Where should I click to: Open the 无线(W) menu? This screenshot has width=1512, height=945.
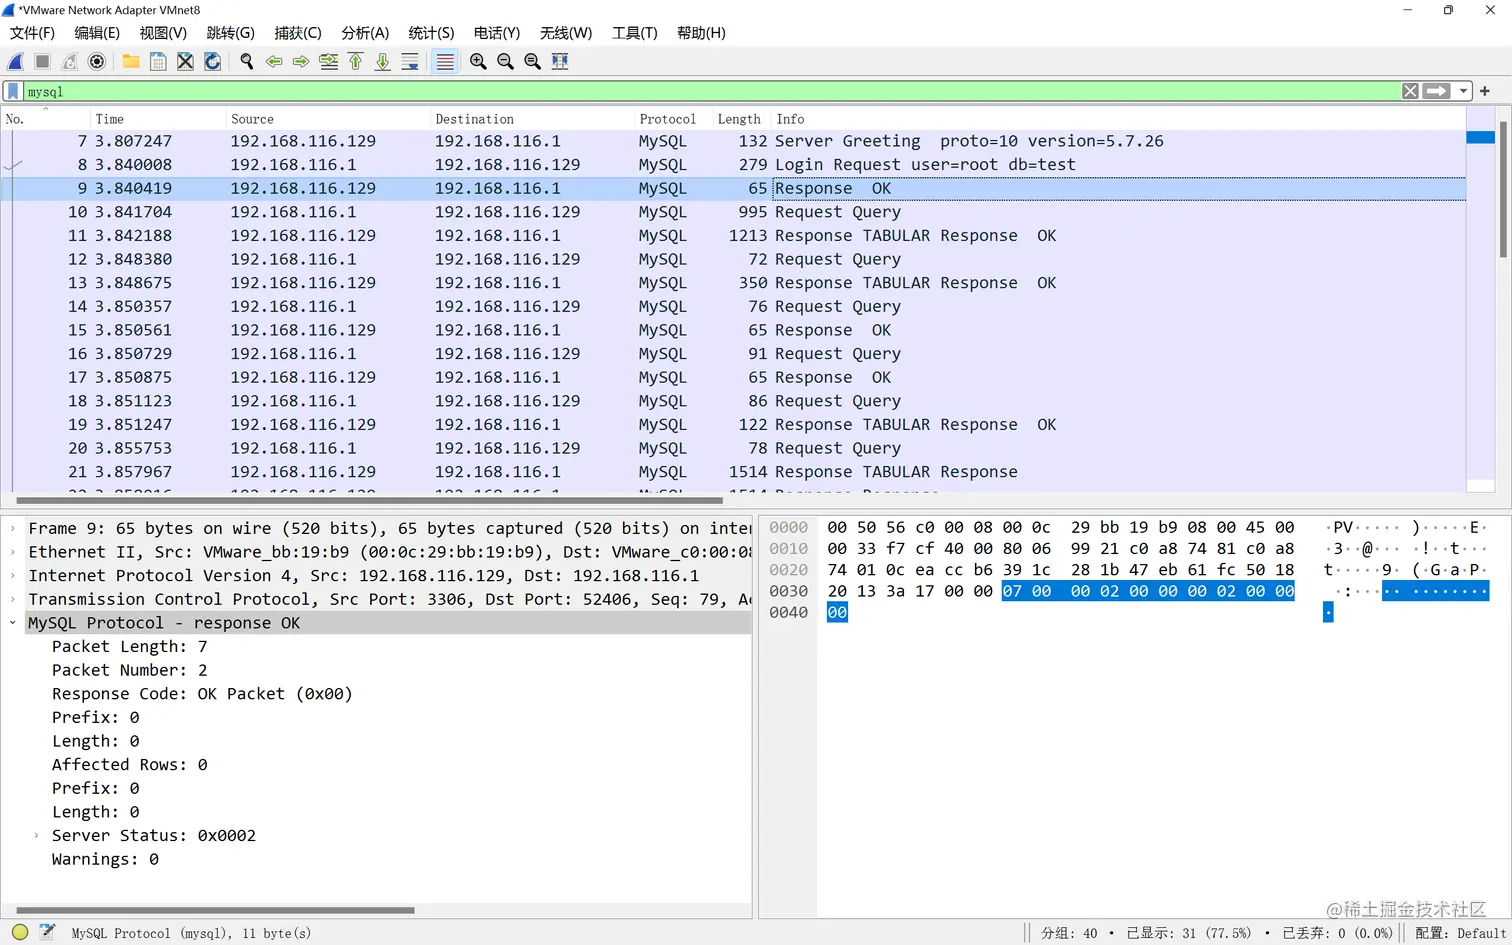click(x=566, y=33)
